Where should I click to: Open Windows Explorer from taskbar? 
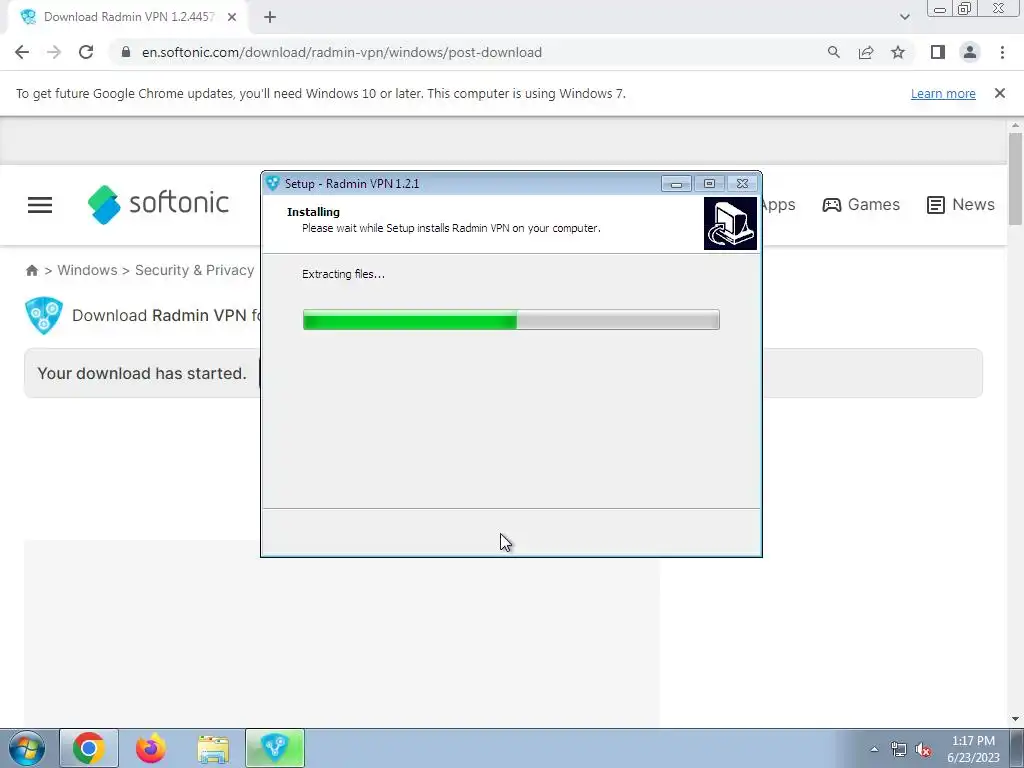click(x=213, y=748)
